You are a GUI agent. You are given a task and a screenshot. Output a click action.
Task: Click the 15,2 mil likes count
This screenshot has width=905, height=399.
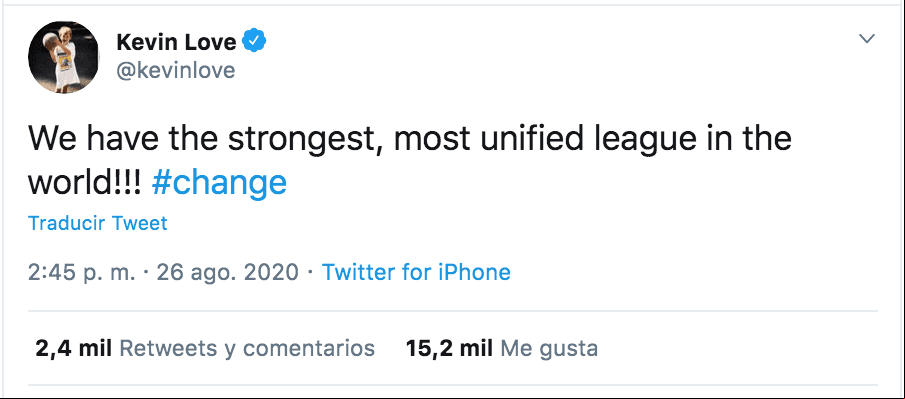(x=449, y=348)
